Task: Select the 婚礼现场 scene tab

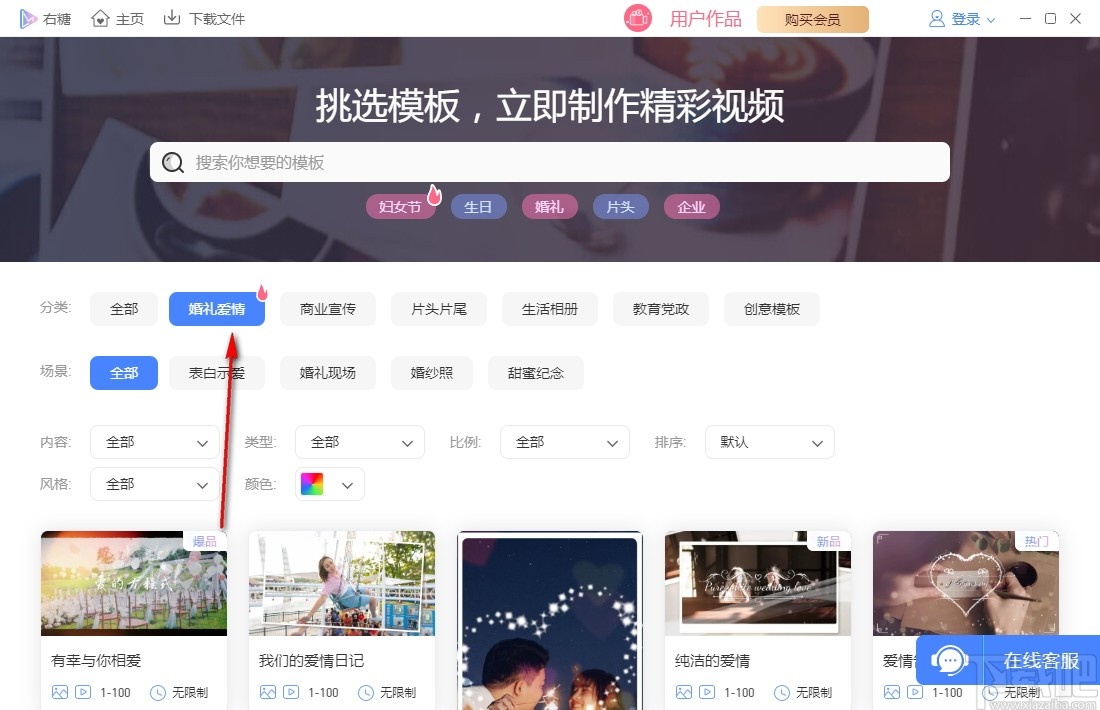Action: pos(327,372)
